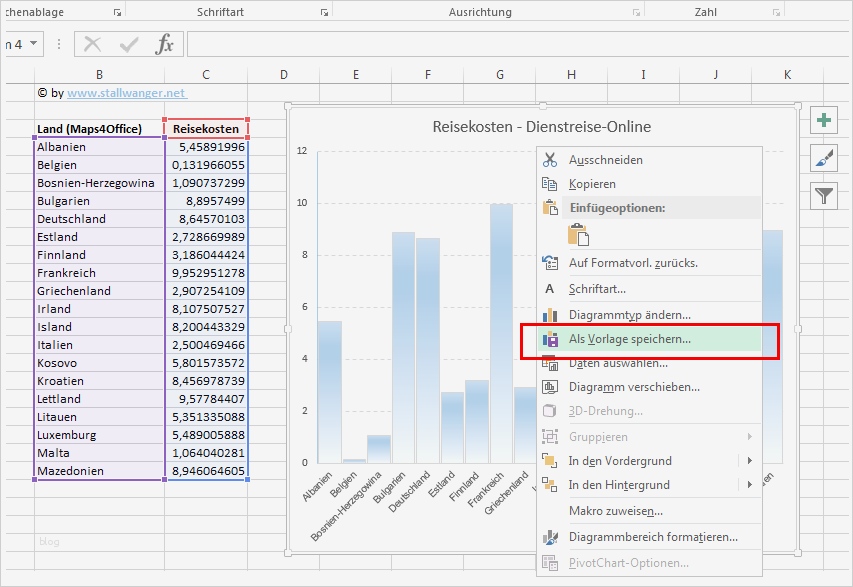Click the paste clipboard icon under Einfügeoptionen
Viewport: 853px width, 587px height.
click(x=578, y=234)
